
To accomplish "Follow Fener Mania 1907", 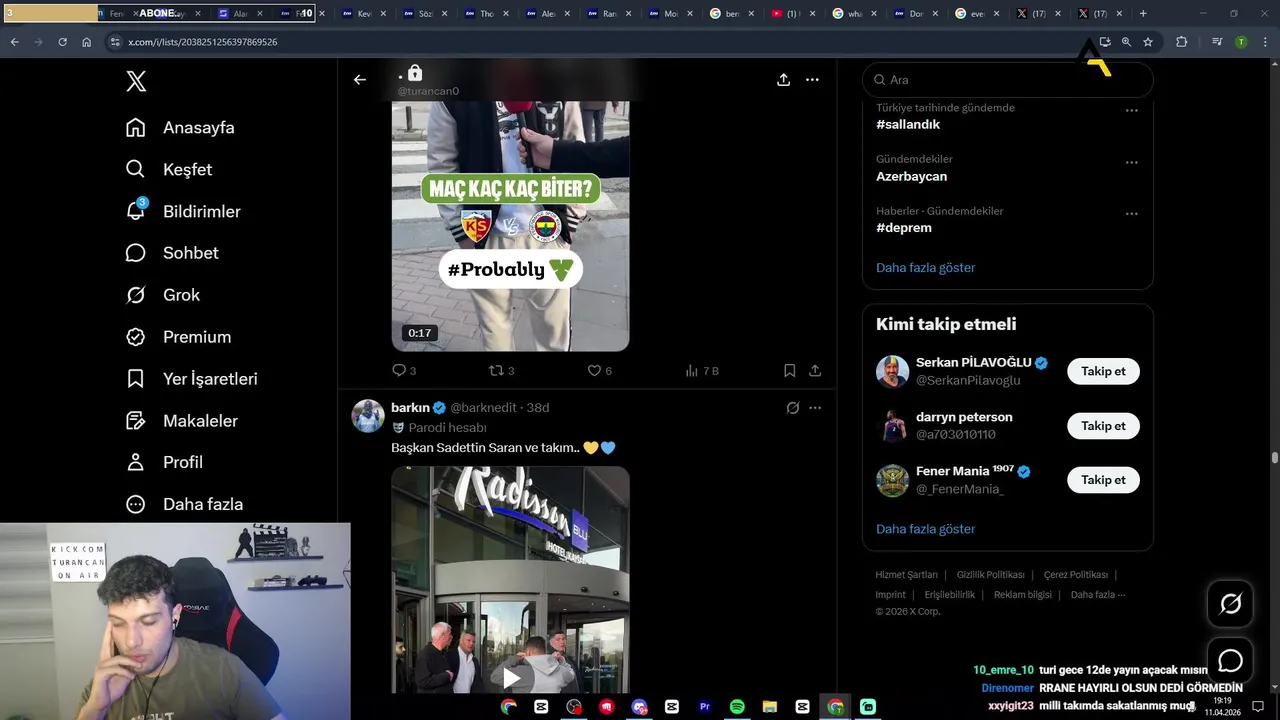I will click(1103, 480).
